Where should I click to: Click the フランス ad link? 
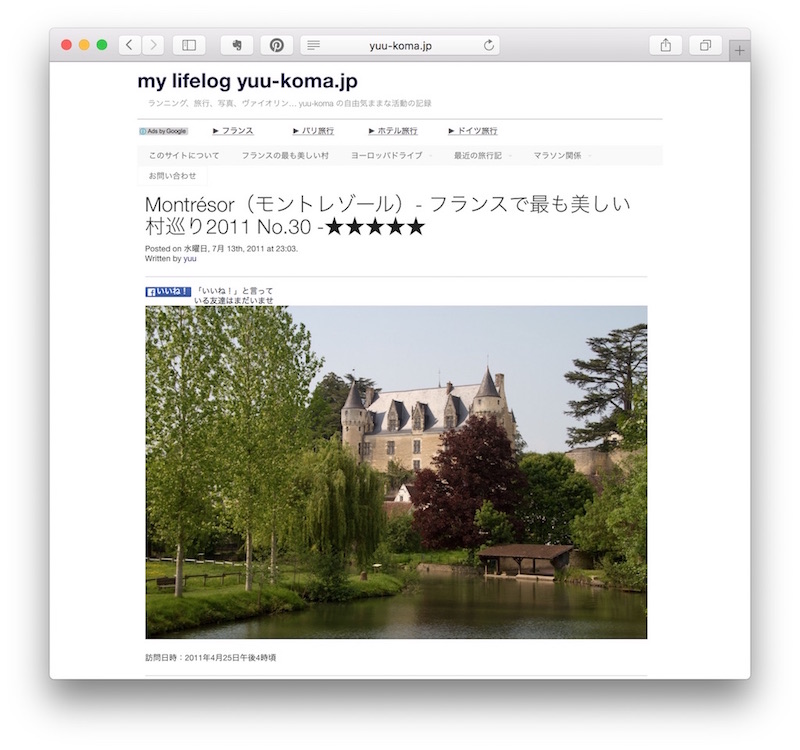tap(233, 131)
